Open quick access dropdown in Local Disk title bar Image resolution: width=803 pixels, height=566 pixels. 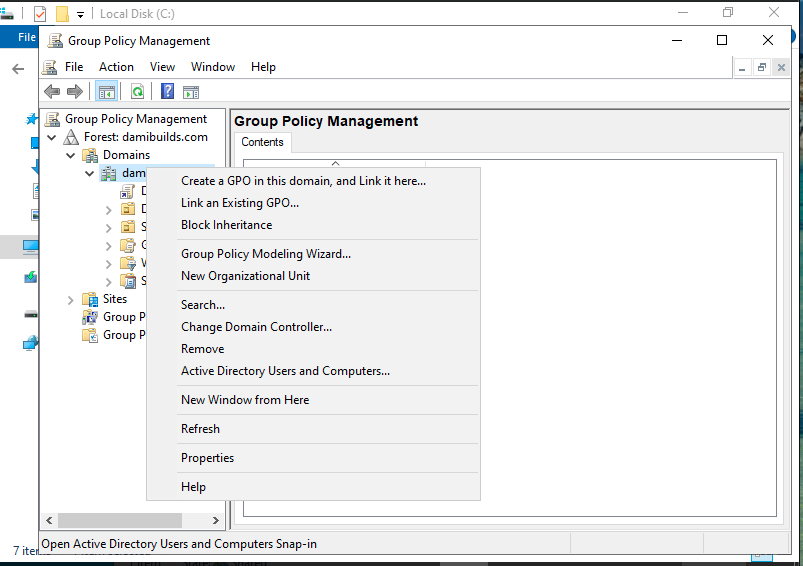(80, 14)
